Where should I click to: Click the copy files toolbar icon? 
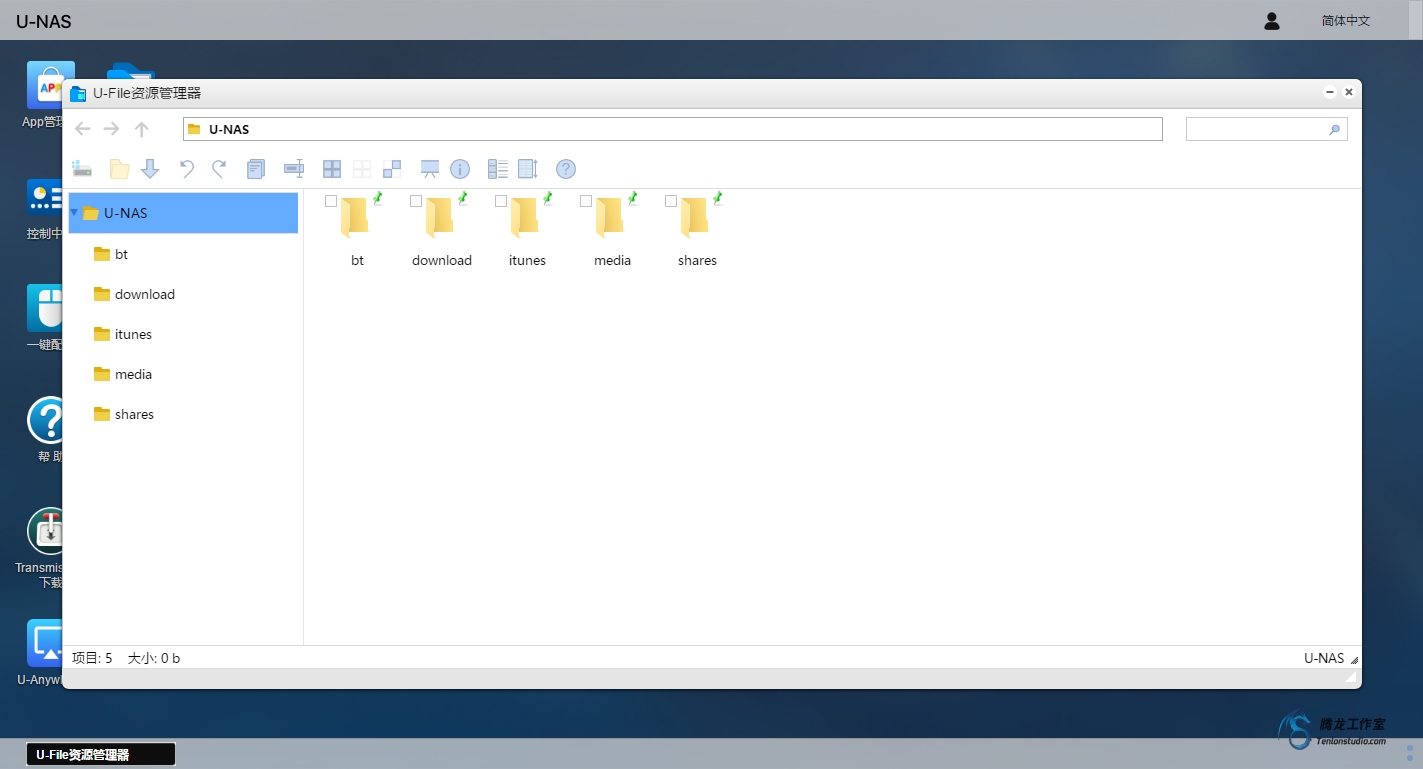tap(256, 169)
